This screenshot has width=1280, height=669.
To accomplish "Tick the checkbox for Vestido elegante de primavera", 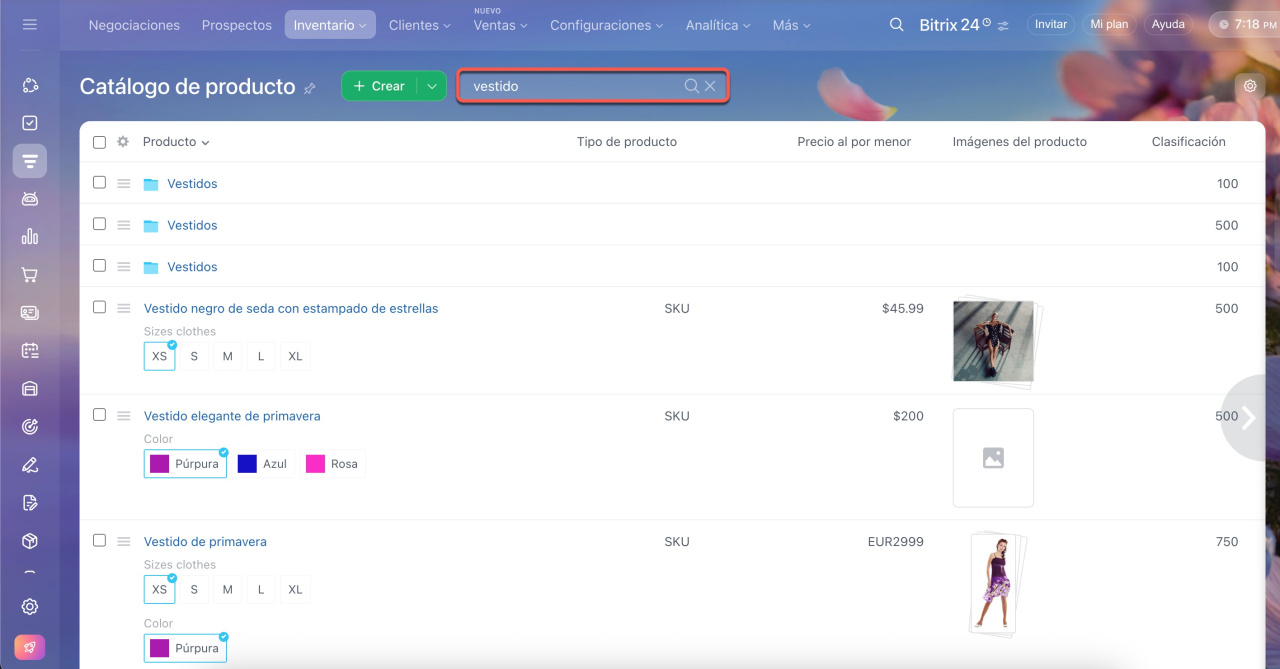I will pyautogui.click(x=99, y=414).
